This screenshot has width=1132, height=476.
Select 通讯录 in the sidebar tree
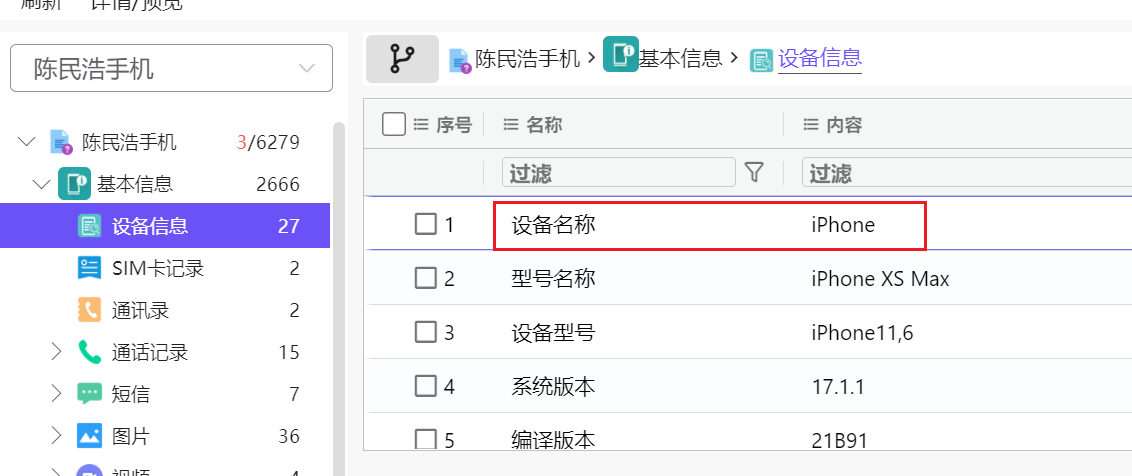click(x=140, y=310)
